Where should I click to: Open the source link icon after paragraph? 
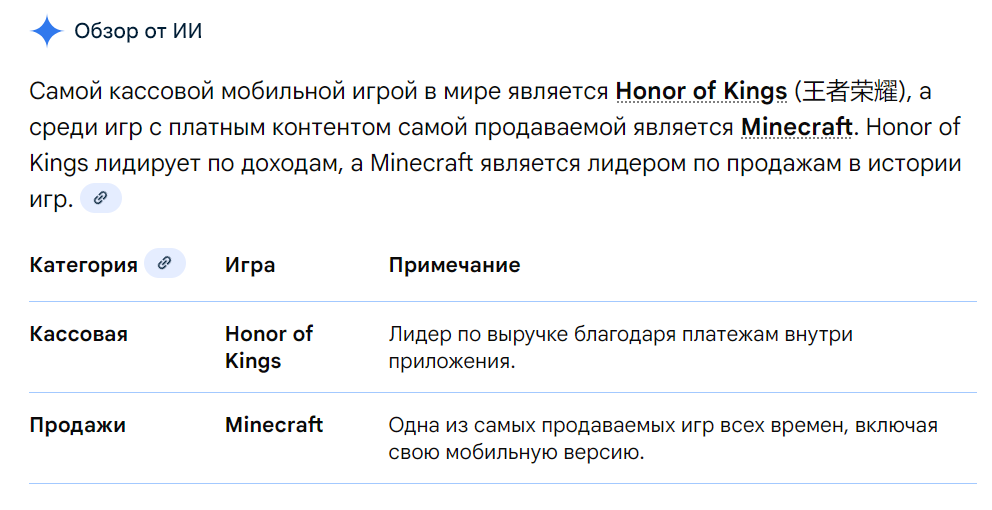pyautogui.click(x=101, y=198)
